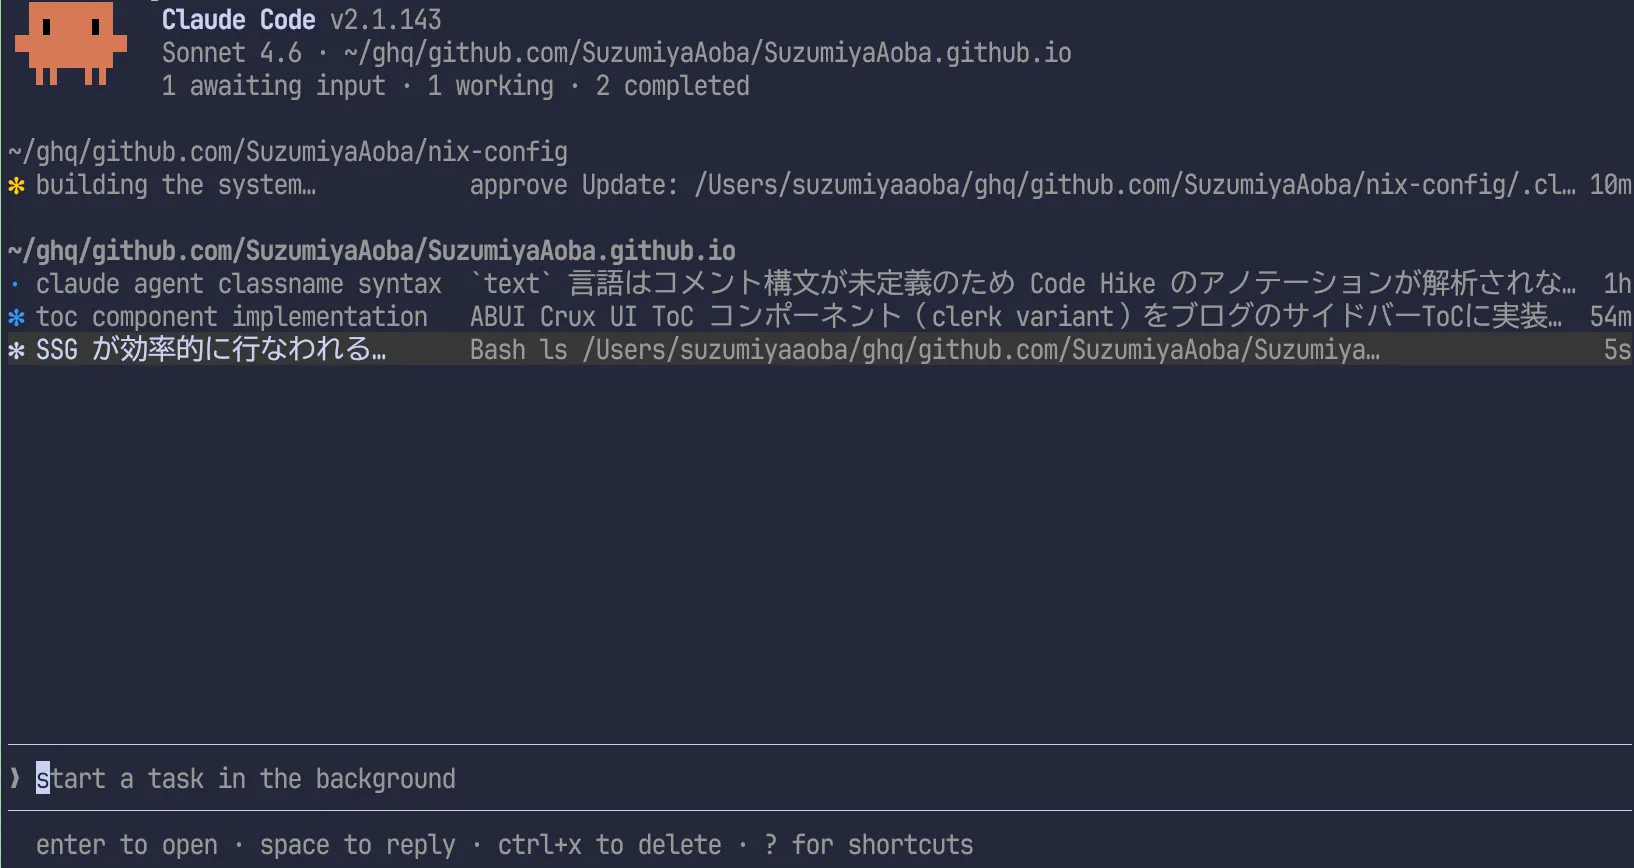1634x868 pixels.
Task: Click the white asterisk beside the SSG task
Action: click(16, 350)
